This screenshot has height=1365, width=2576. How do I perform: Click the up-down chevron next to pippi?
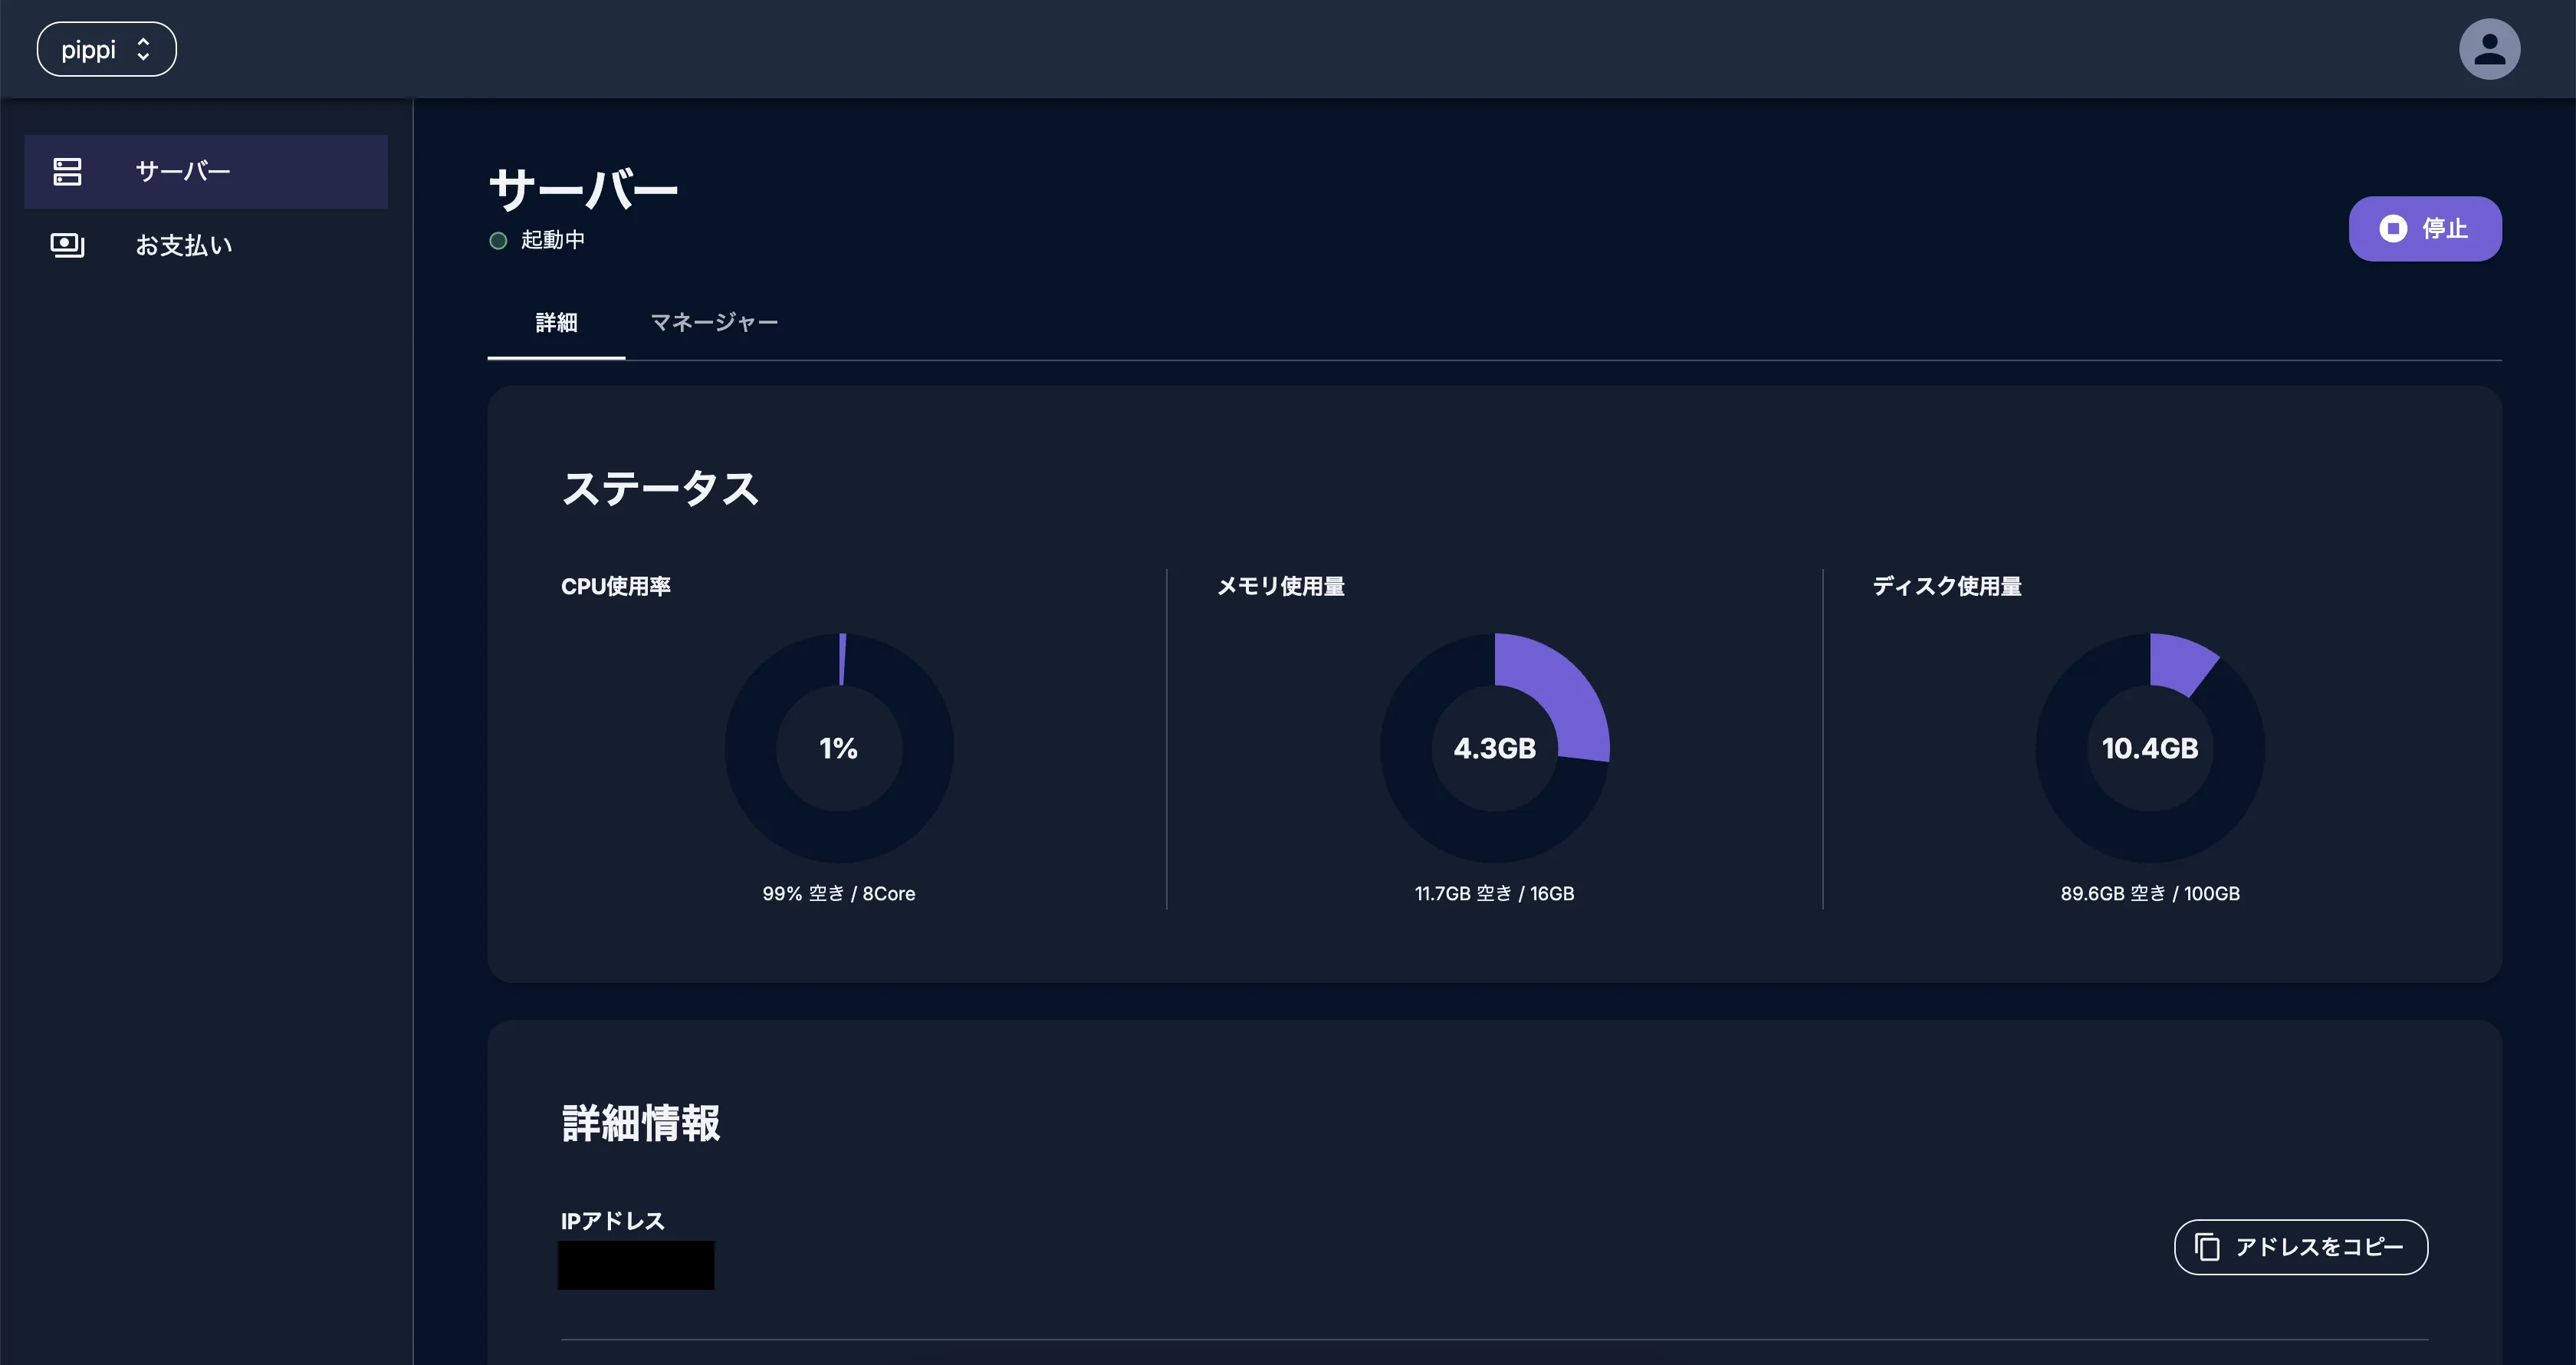pos(143,49)
